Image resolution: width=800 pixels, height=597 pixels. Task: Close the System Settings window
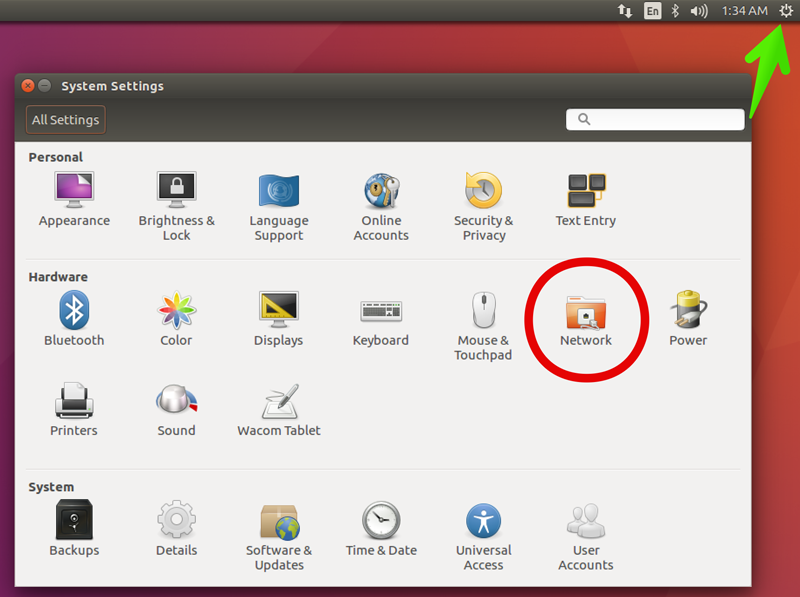pyautogui.click(x=28, y=86)
